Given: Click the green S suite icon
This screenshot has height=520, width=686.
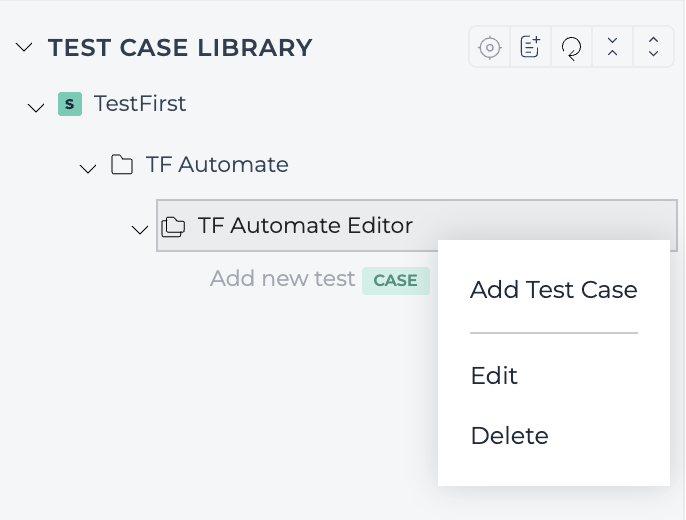Looking at the screenshot, I should click(70, 104).
